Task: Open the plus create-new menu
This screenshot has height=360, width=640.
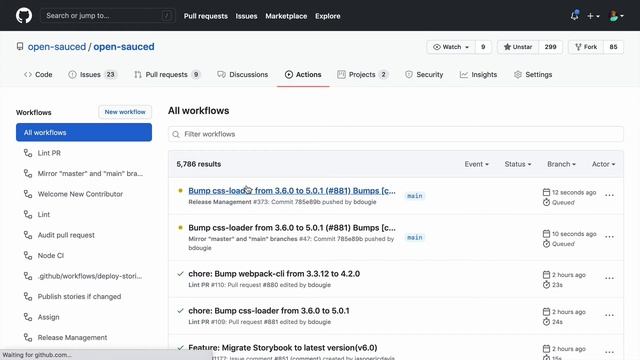Action: 593,16
